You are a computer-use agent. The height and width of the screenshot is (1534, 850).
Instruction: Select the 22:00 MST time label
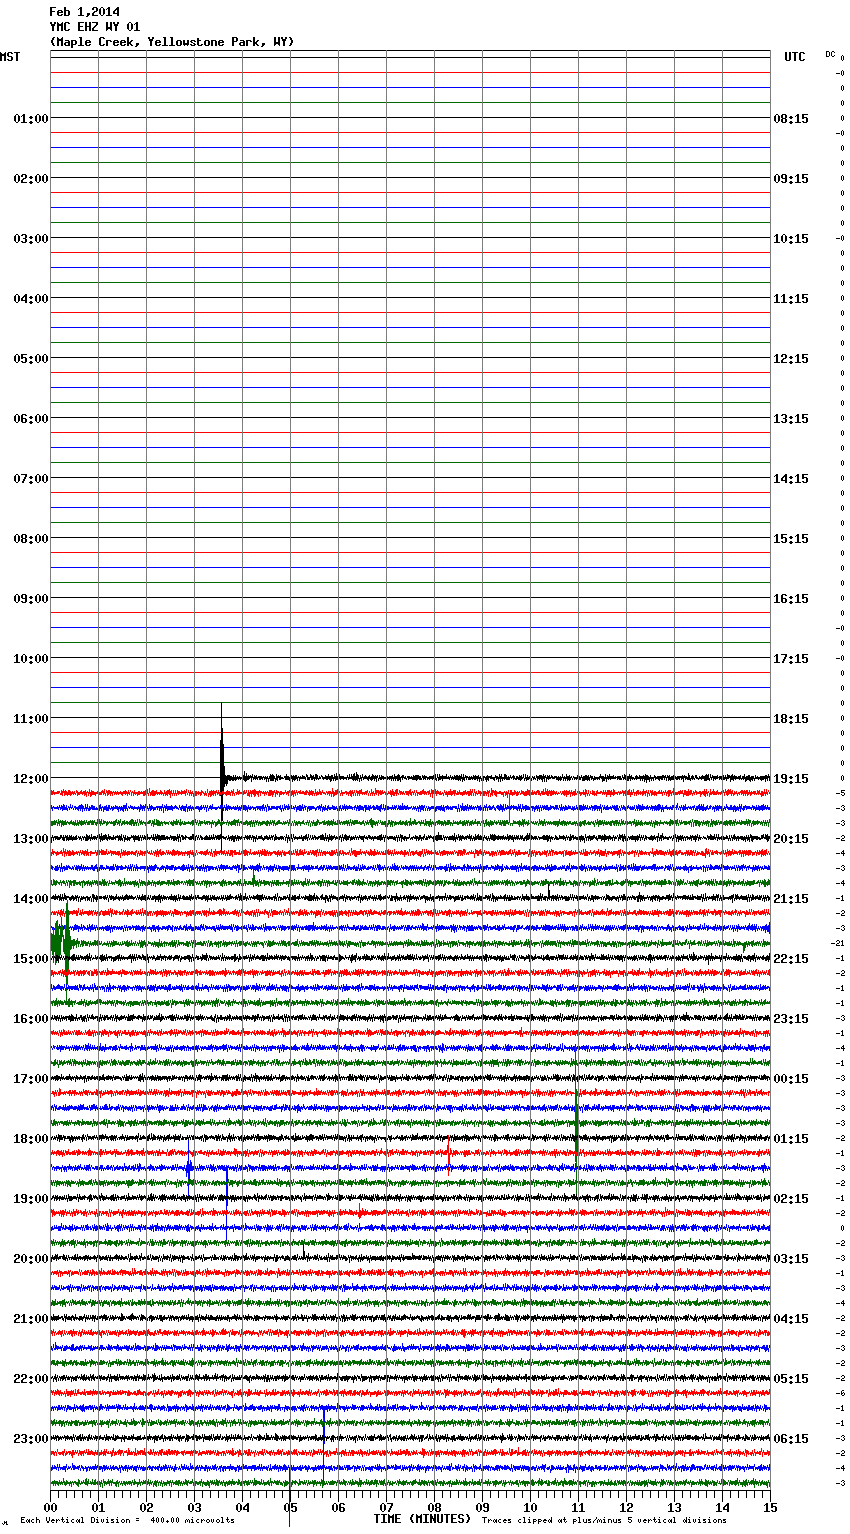pos(31,1379)
